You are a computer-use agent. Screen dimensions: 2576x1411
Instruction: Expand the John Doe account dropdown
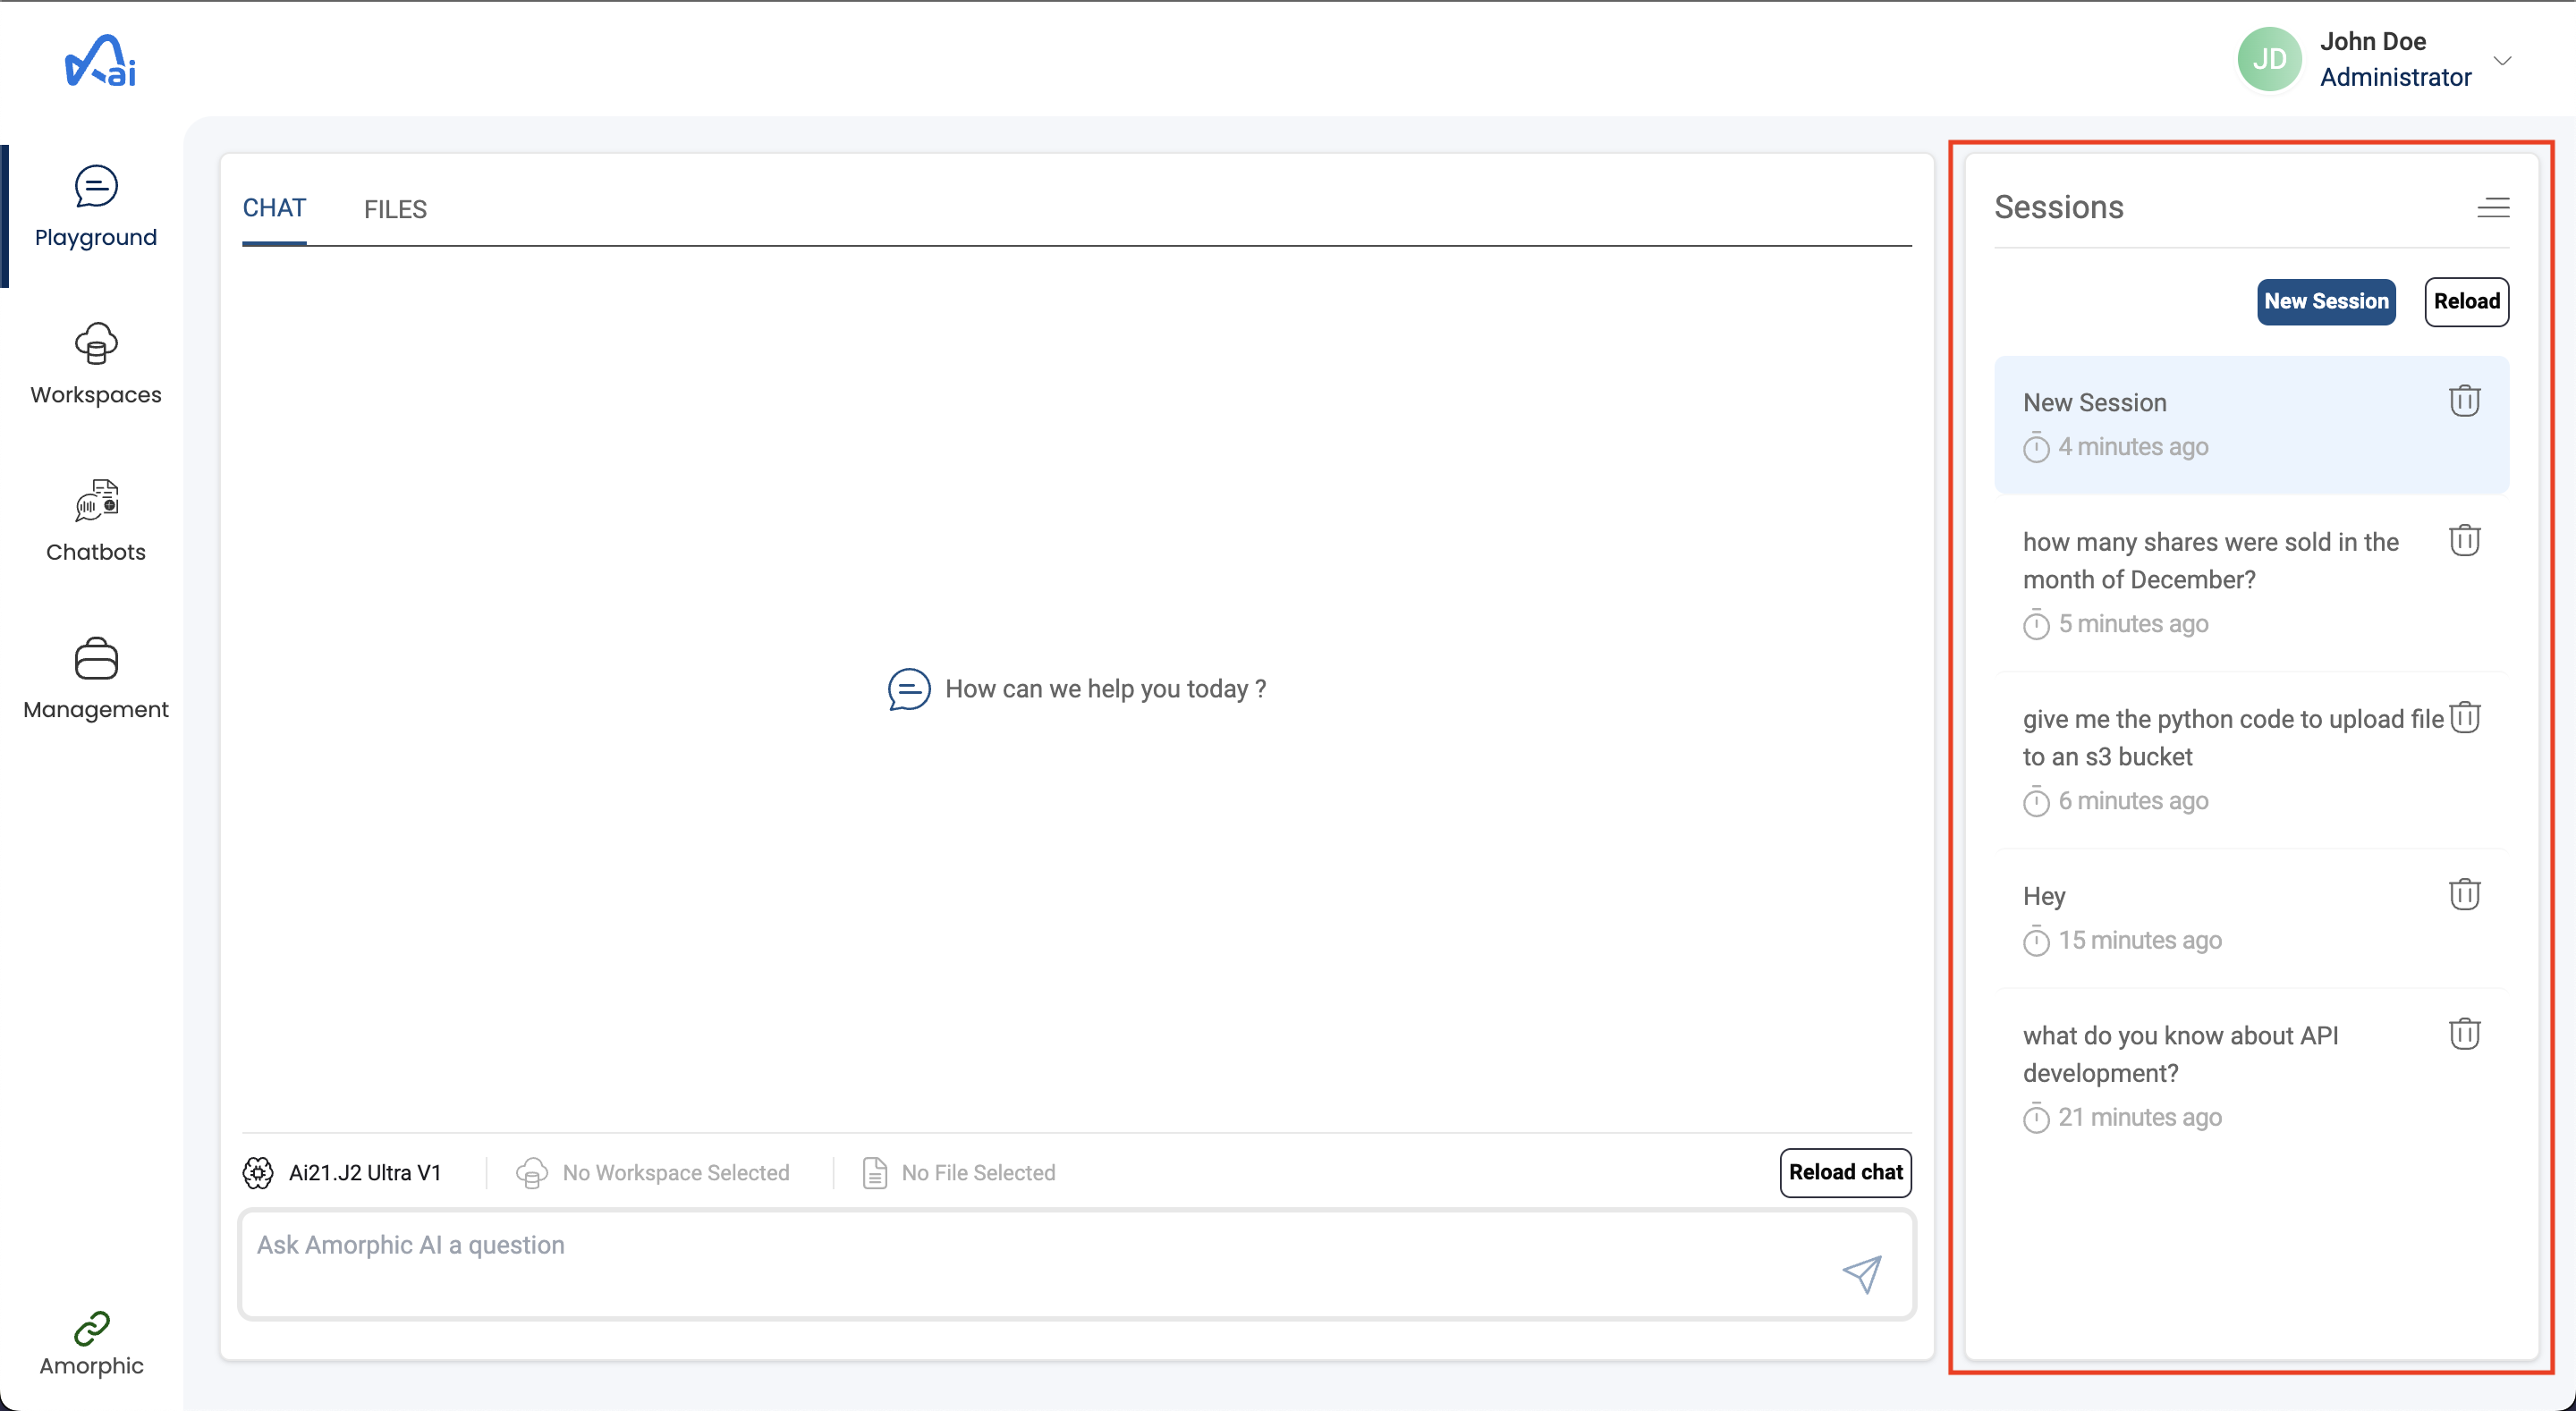[x=2503, y=60]
